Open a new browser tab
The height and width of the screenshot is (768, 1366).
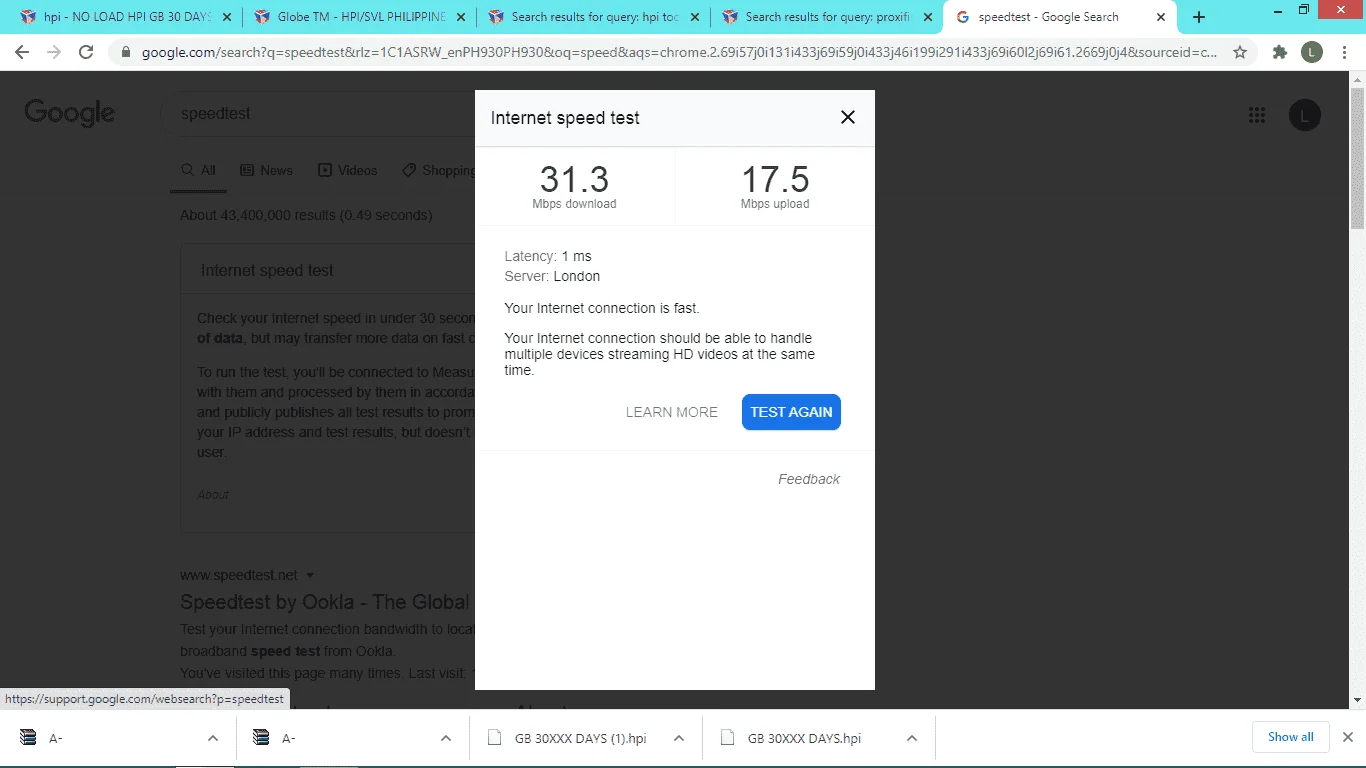coord(1199,17)
